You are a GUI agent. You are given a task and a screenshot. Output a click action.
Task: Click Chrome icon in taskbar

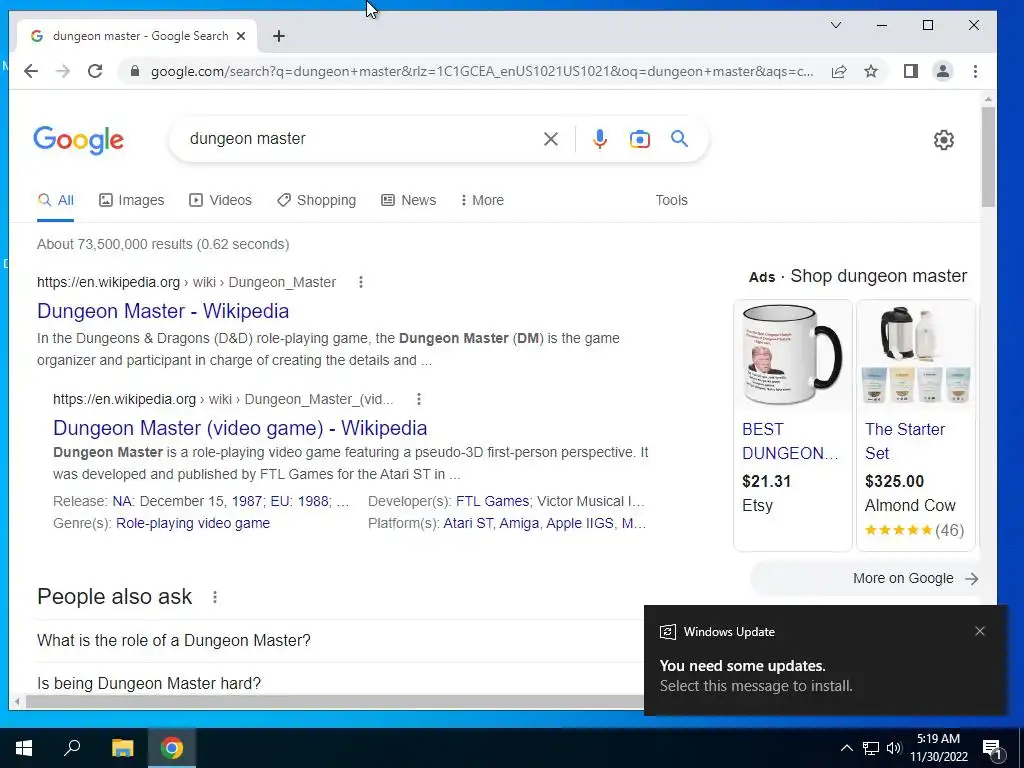coord(172,748)
